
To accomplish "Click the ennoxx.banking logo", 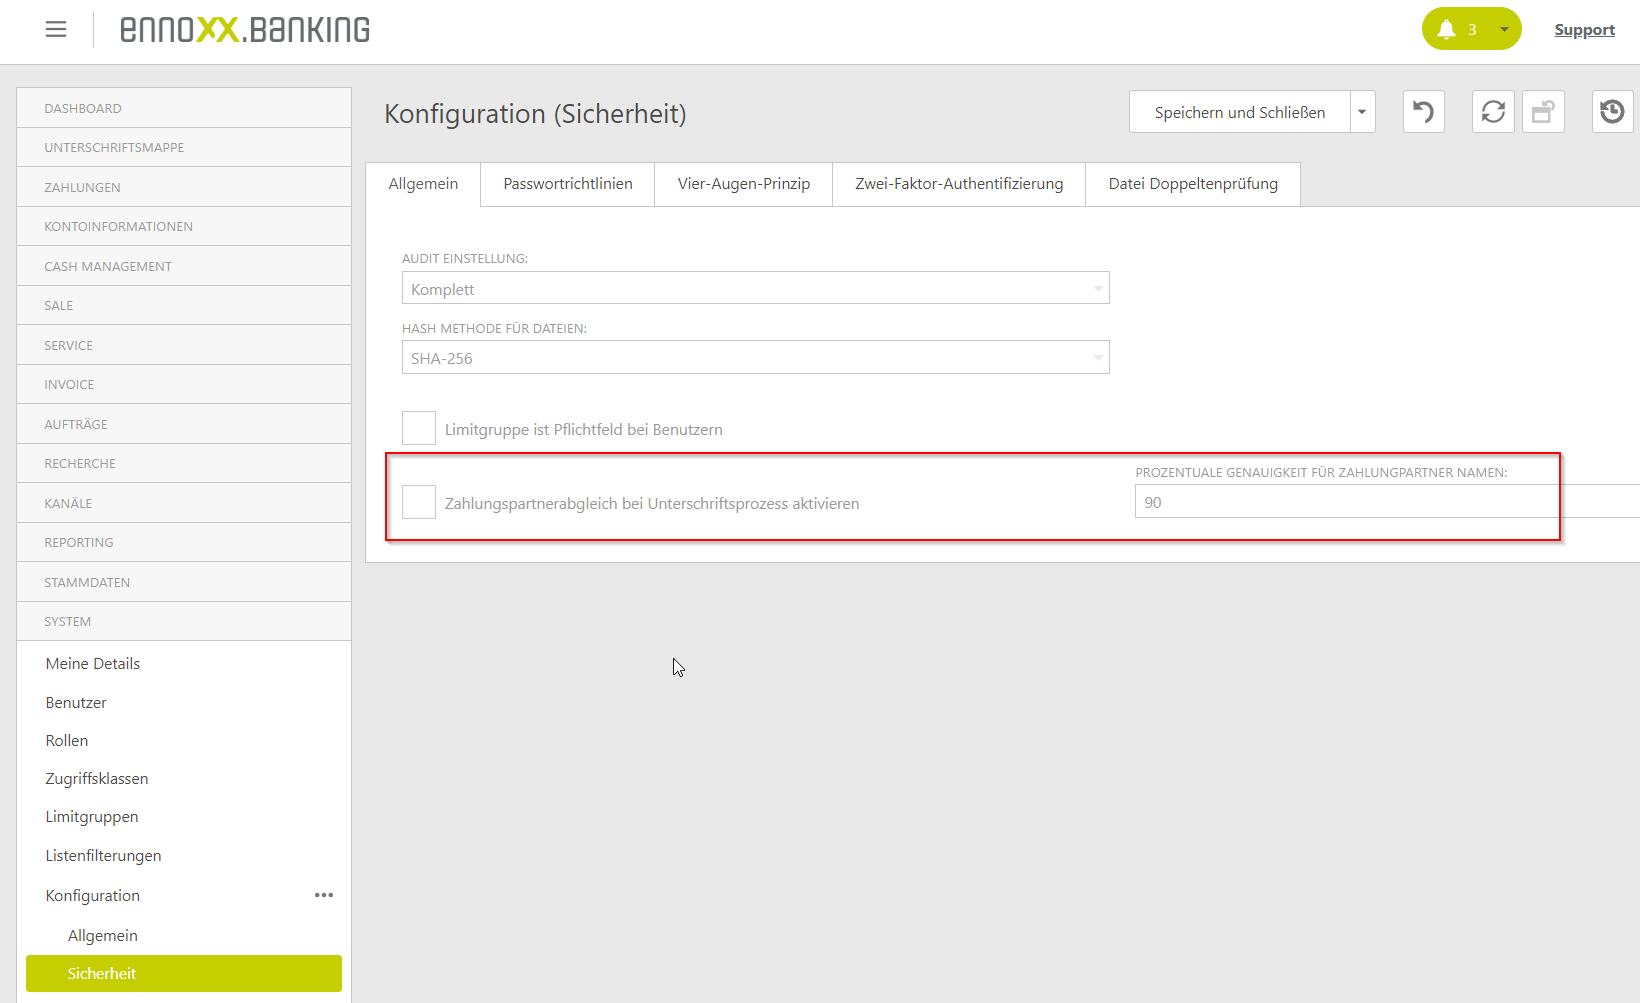I will (x=245, y=30).
